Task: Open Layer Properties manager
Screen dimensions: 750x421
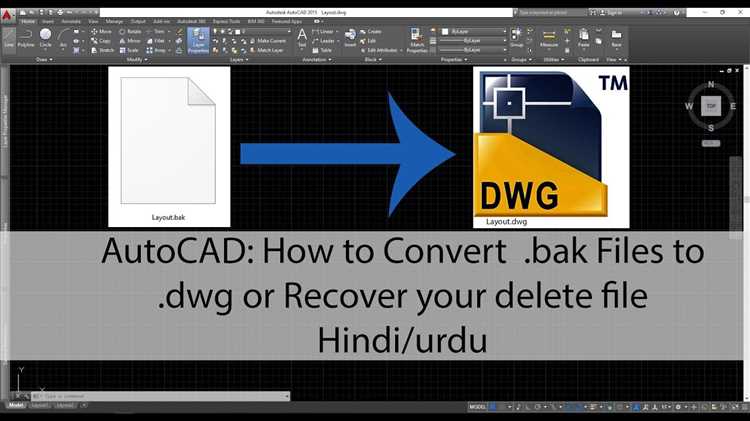Action: coord(198,40)
